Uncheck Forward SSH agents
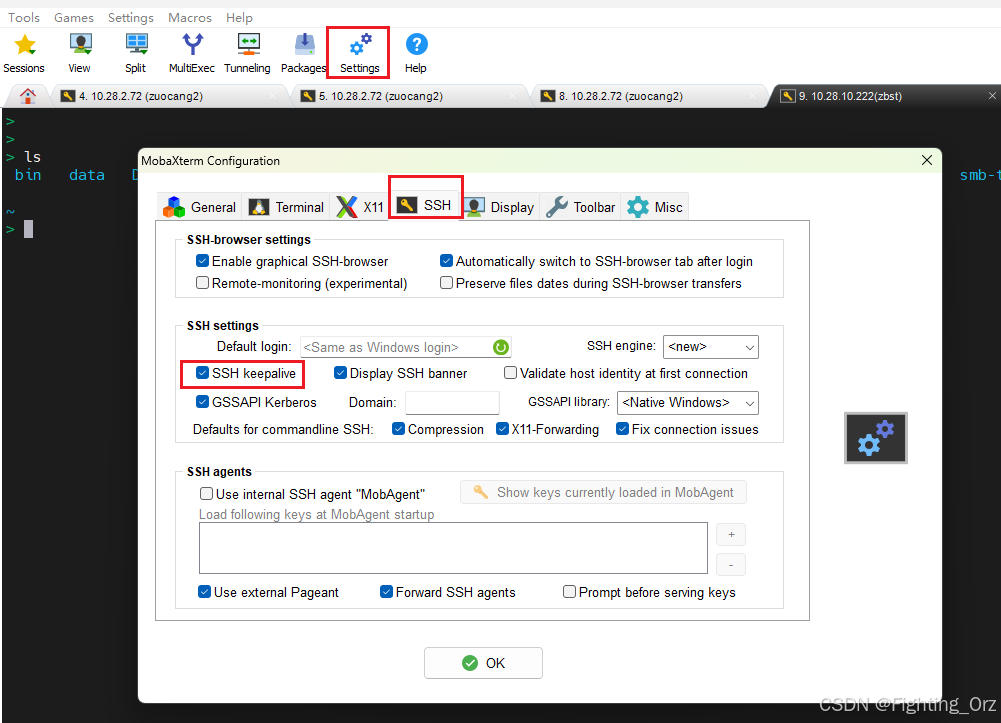 click(x=386, y=591)
